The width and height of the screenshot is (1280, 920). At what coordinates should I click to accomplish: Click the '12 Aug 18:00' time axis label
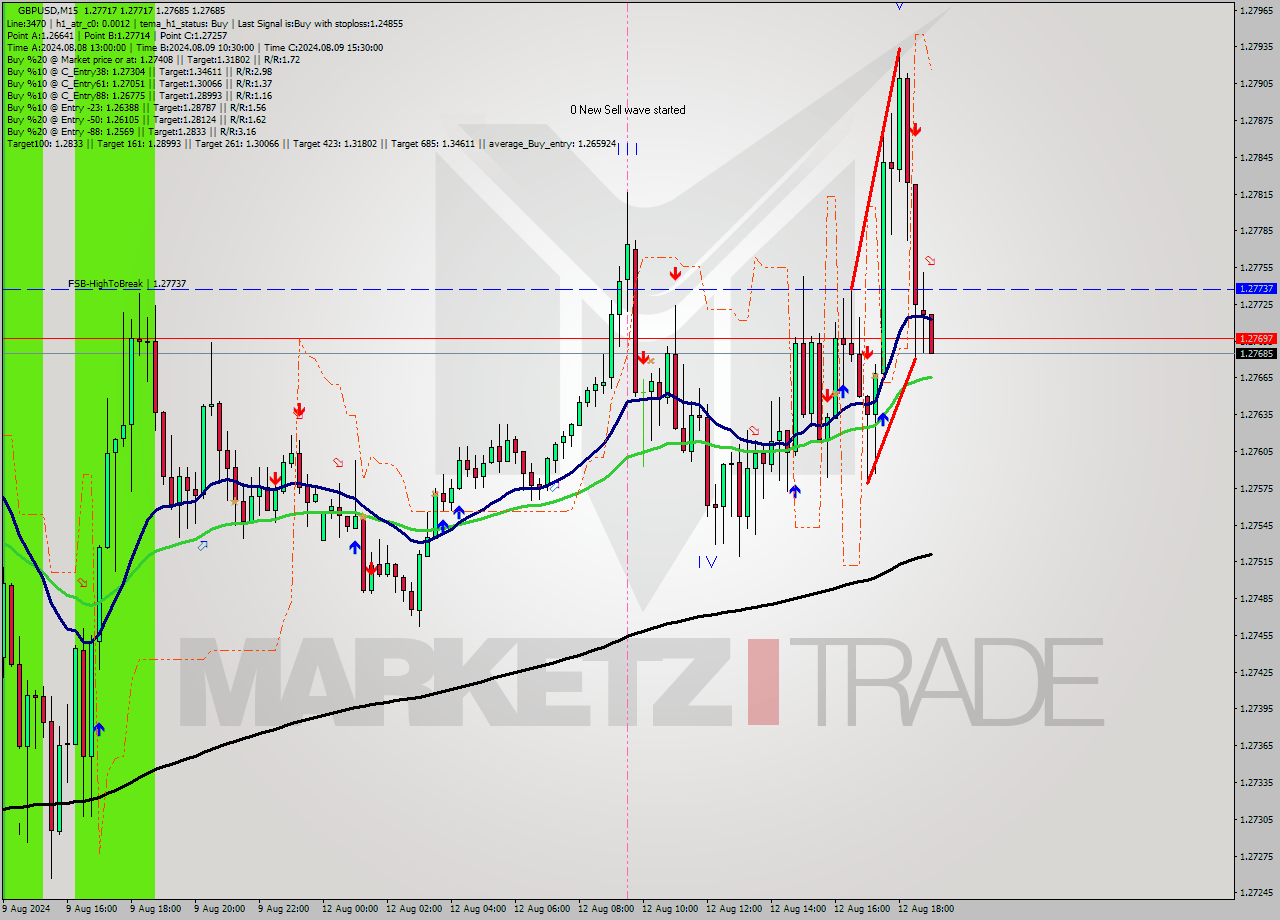926,909
